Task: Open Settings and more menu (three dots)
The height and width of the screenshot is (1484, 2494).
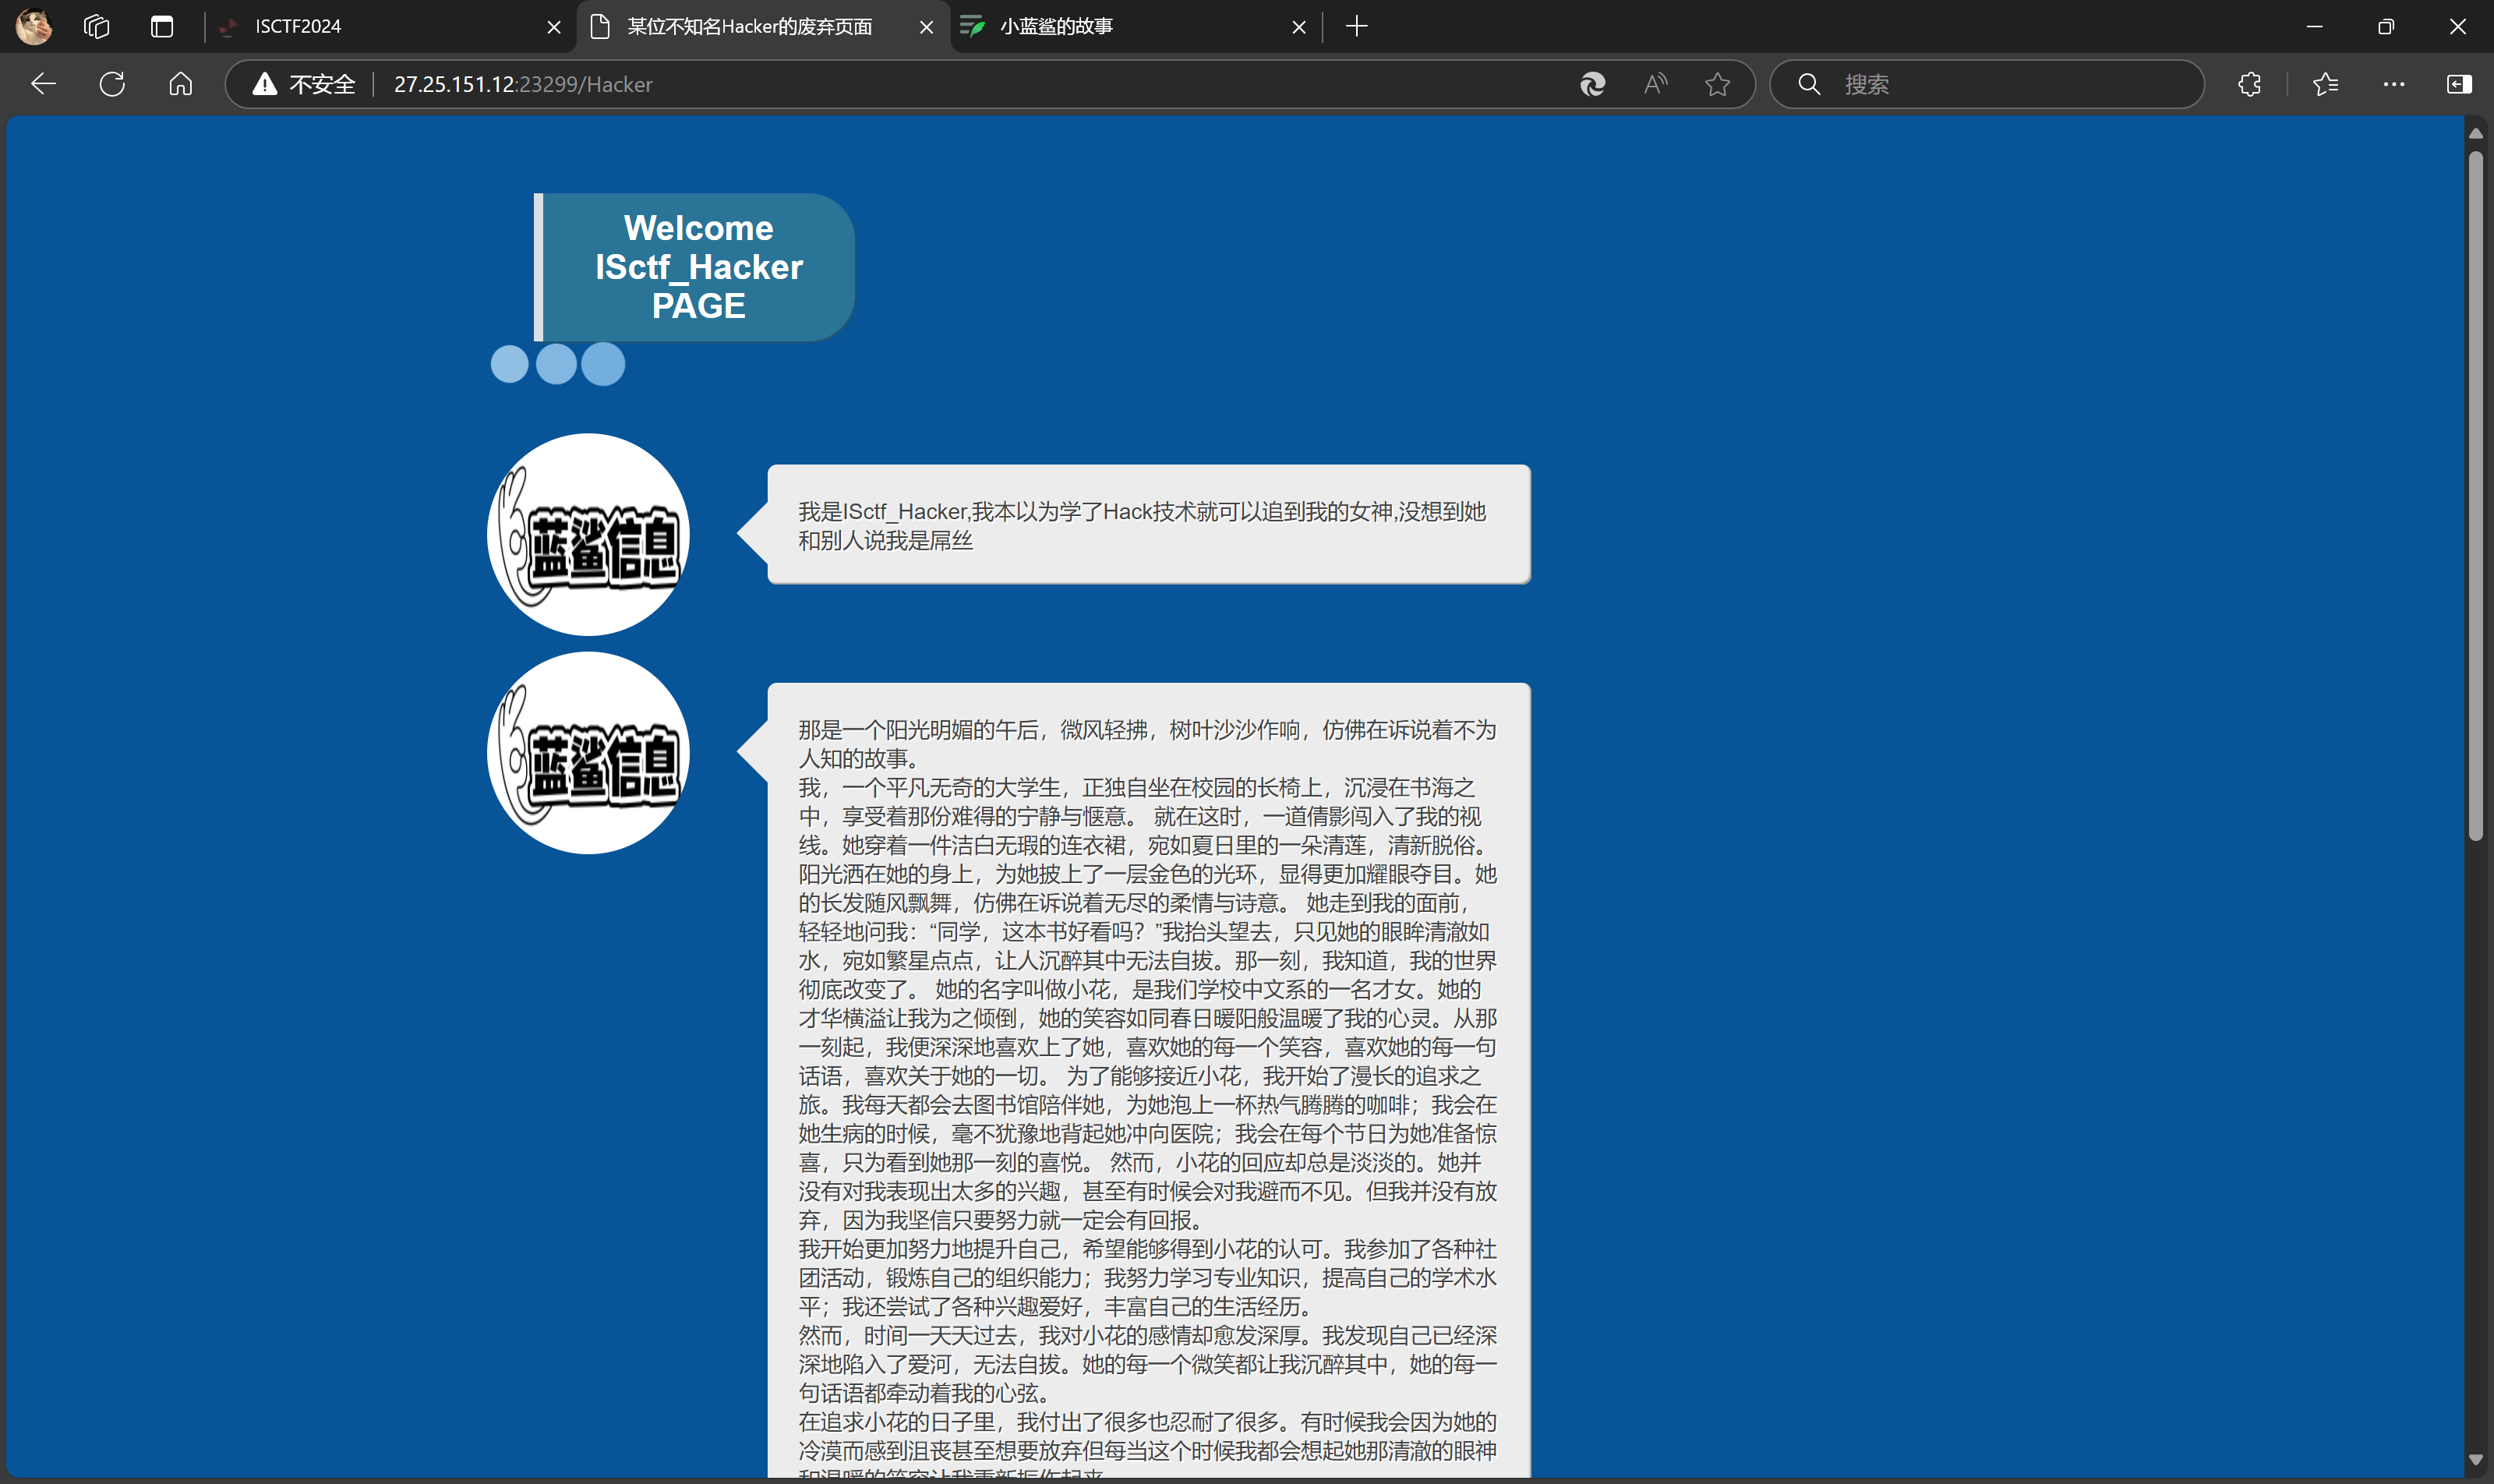Action: 2394,84
